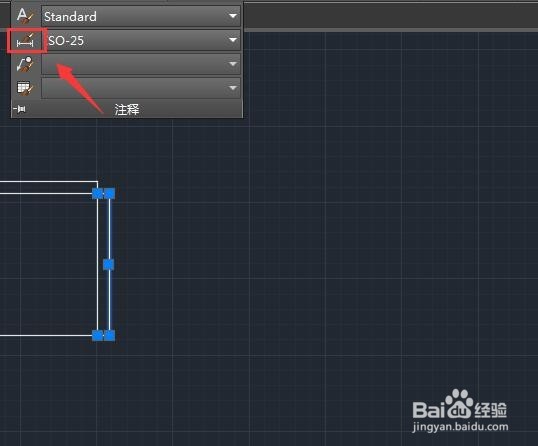538x446 pixels.
Task: Select the bottom grip of the highlighted line
Action: pyautogui.click(x=109, y=336)
